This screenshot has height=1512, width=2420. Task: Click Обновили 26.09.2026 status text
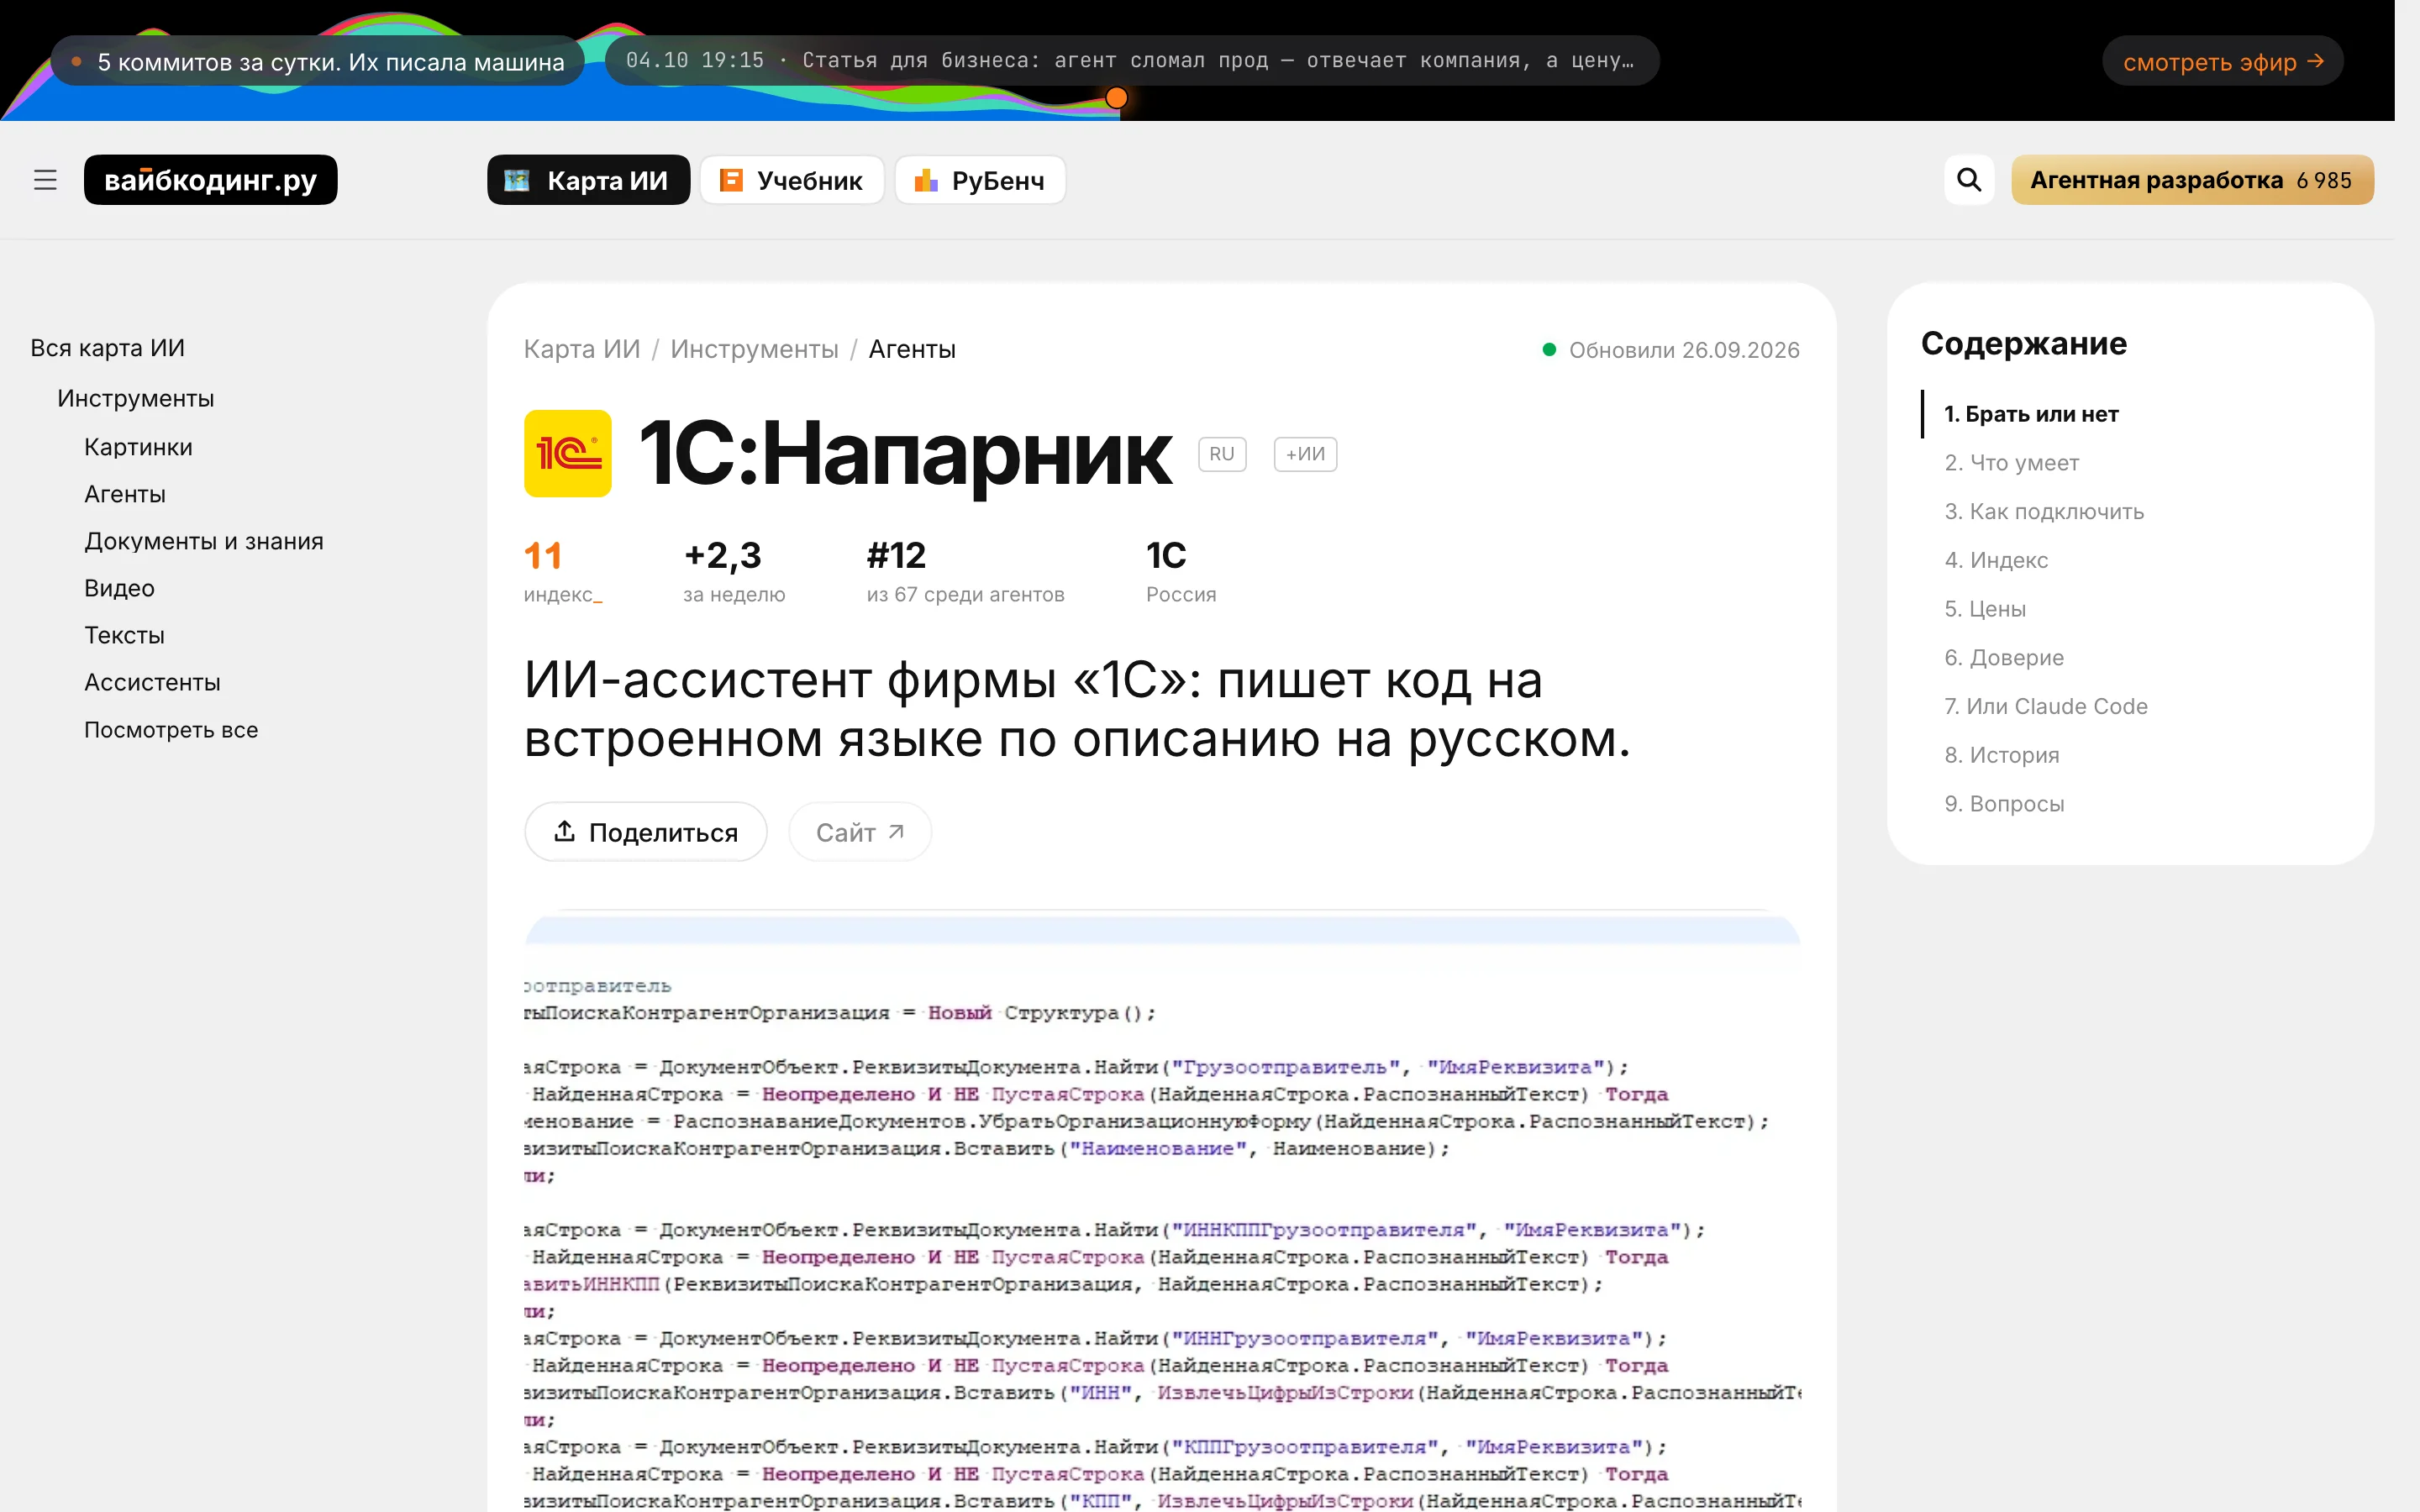pos(1684,350)
